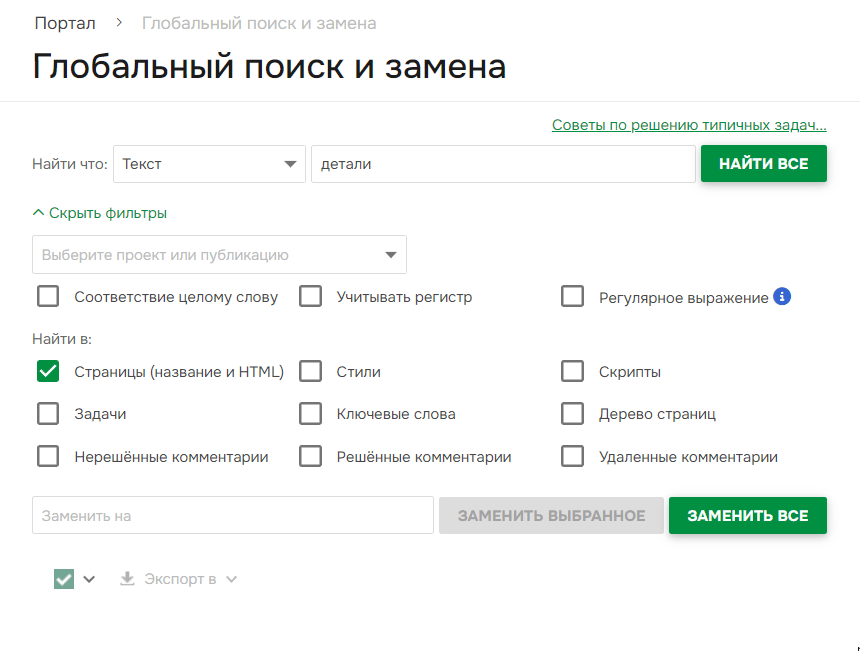Enable search in Дерево страниц

click(x=572, y=413)
